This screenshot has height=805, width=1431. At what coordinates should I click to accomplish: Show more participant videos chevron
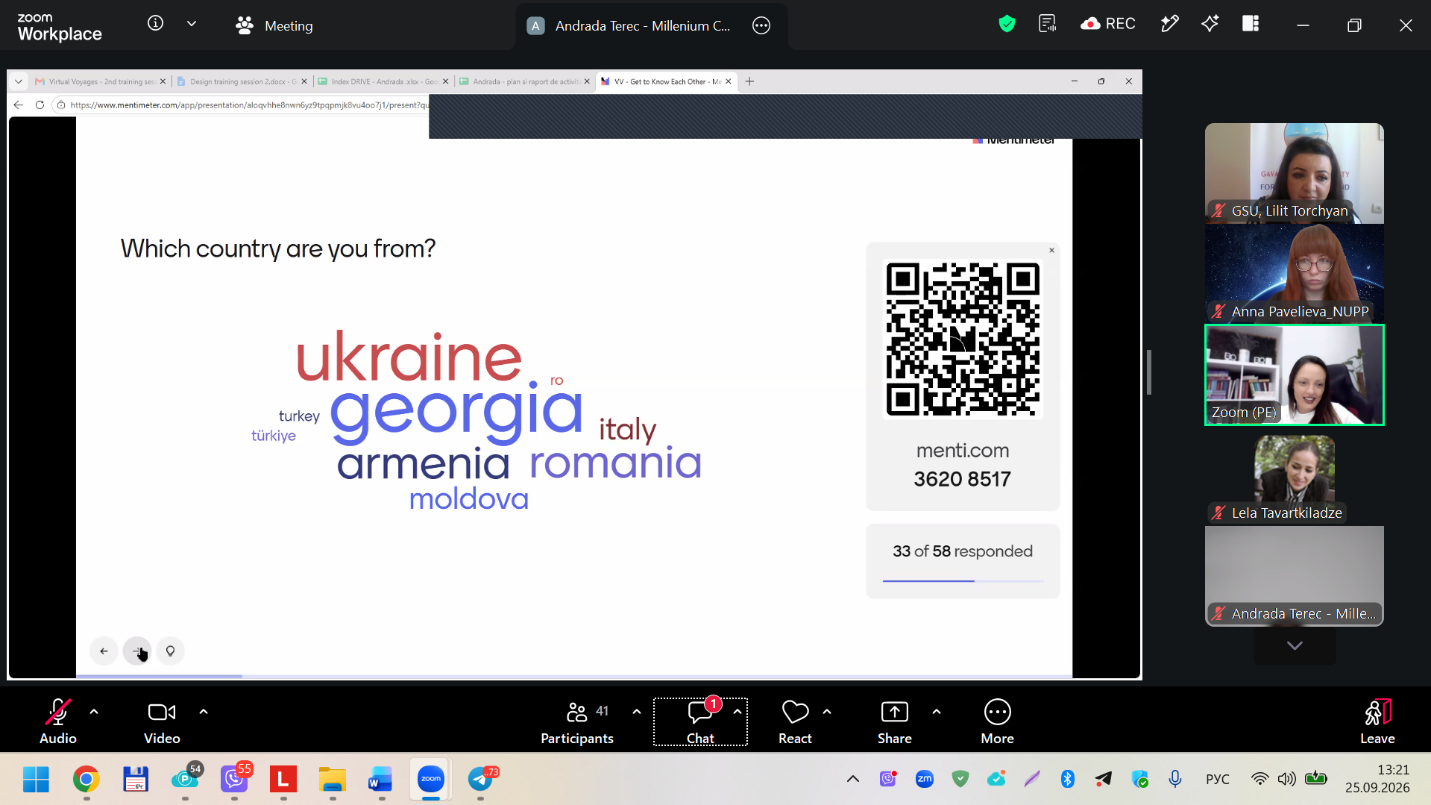[1295, 646]
